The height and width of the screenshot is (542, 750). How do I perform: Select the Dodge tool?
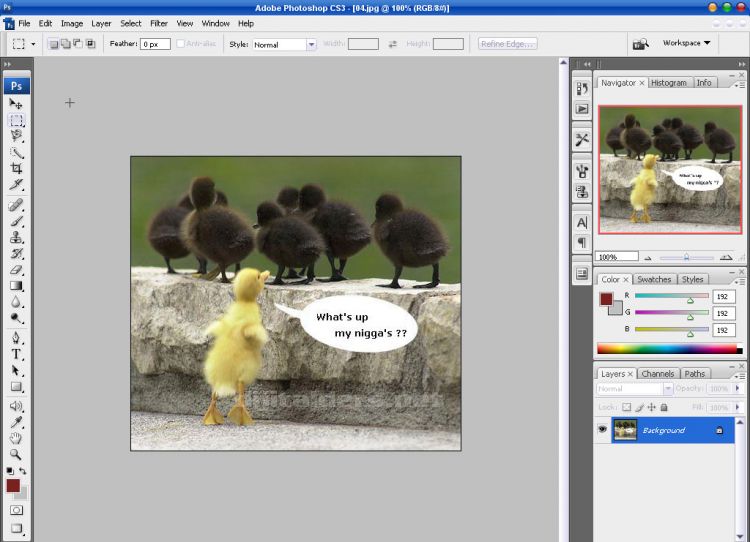pos(16,318)
